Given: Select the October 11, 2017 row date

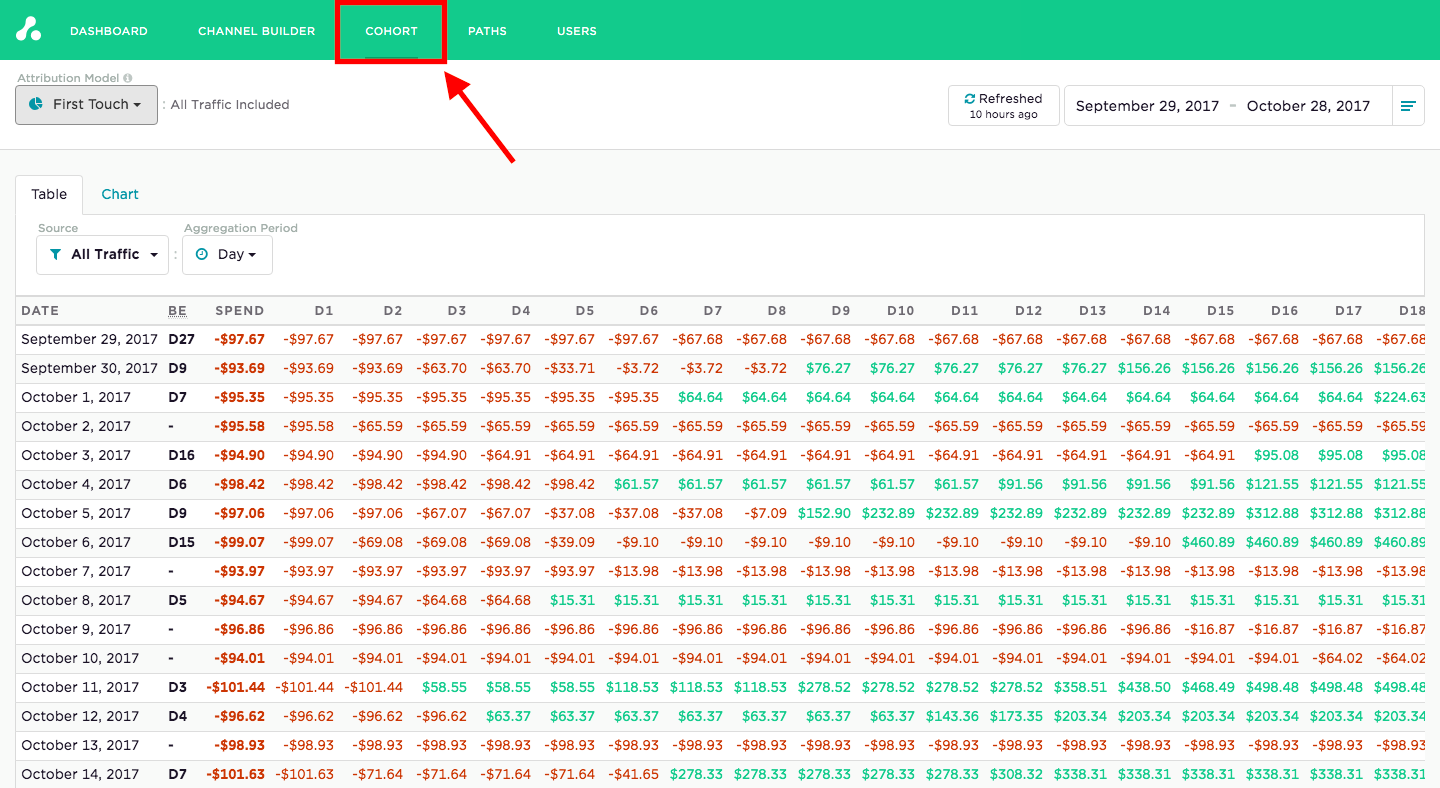Looking at the screenshot, I should point(80,687).
